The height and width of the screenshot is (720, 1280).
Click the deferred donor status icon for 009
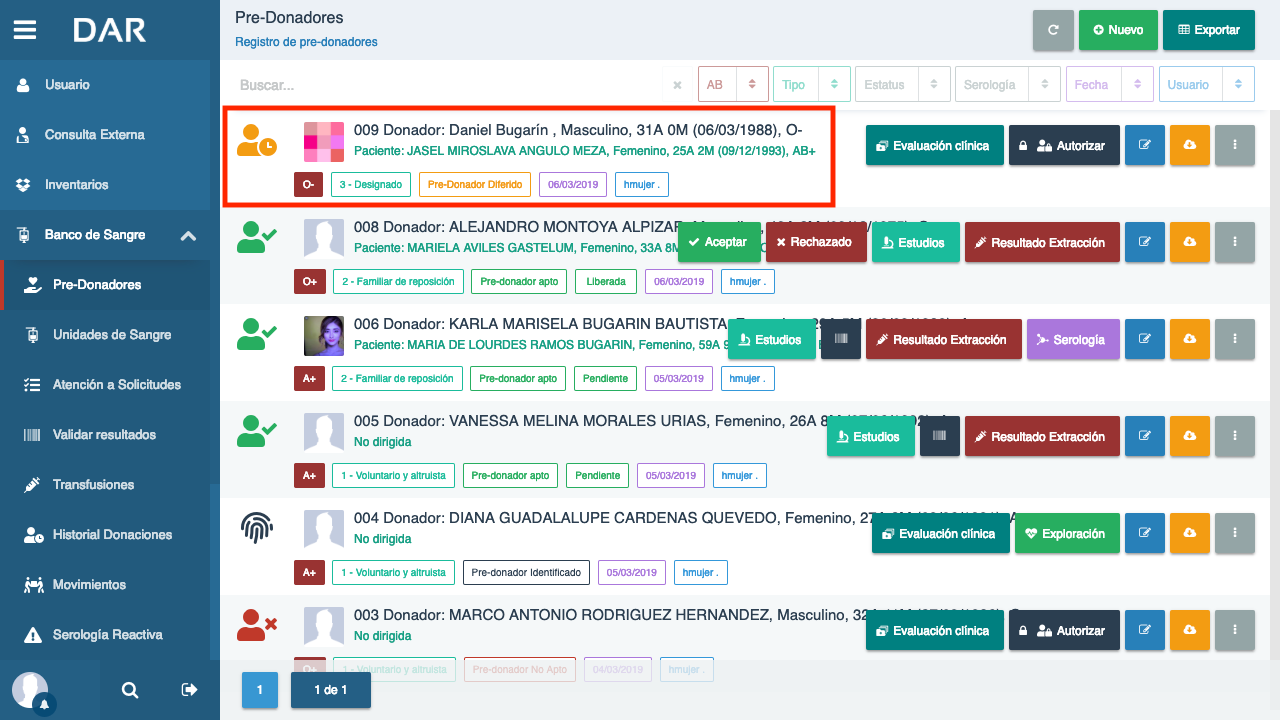click(x=257, y=140)
